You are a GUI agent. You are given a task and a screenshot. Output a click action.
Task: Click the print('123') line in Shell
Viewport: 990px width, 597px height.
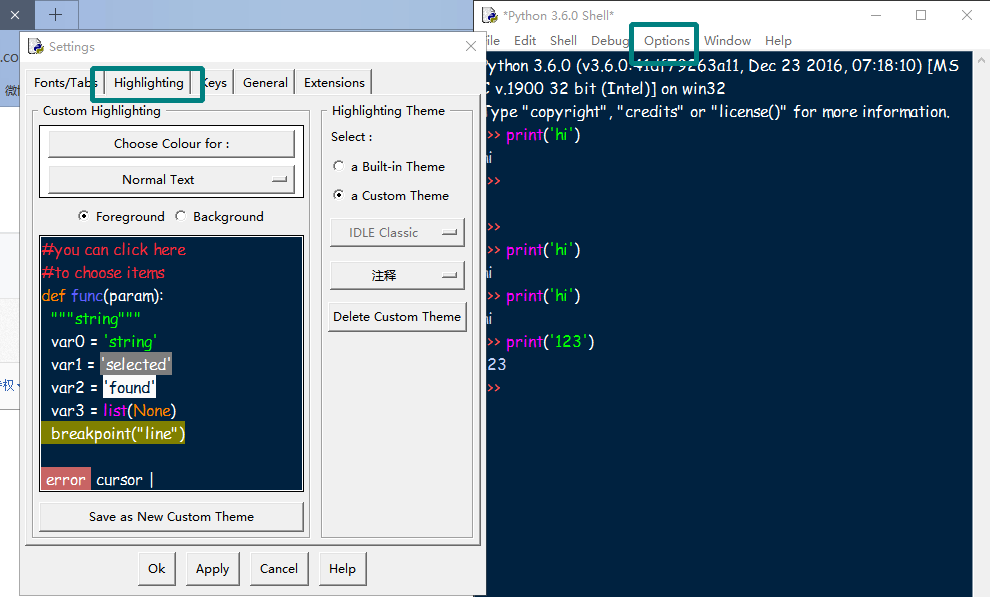tap(550, 341)
